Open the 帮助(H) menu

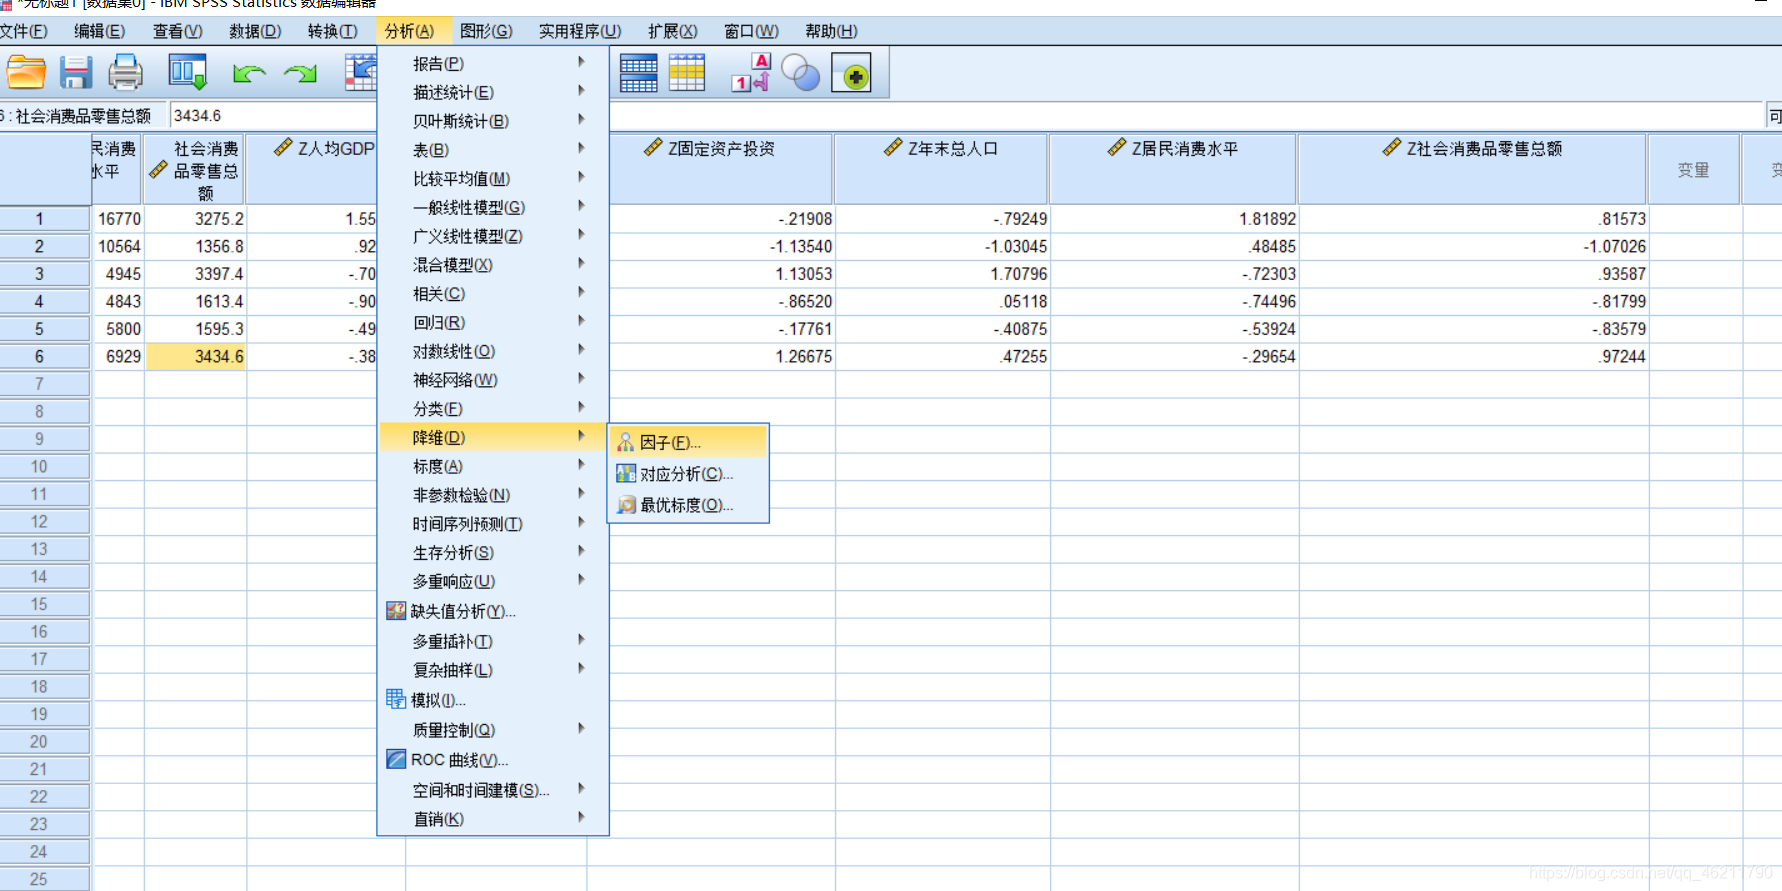click(831, 31)
